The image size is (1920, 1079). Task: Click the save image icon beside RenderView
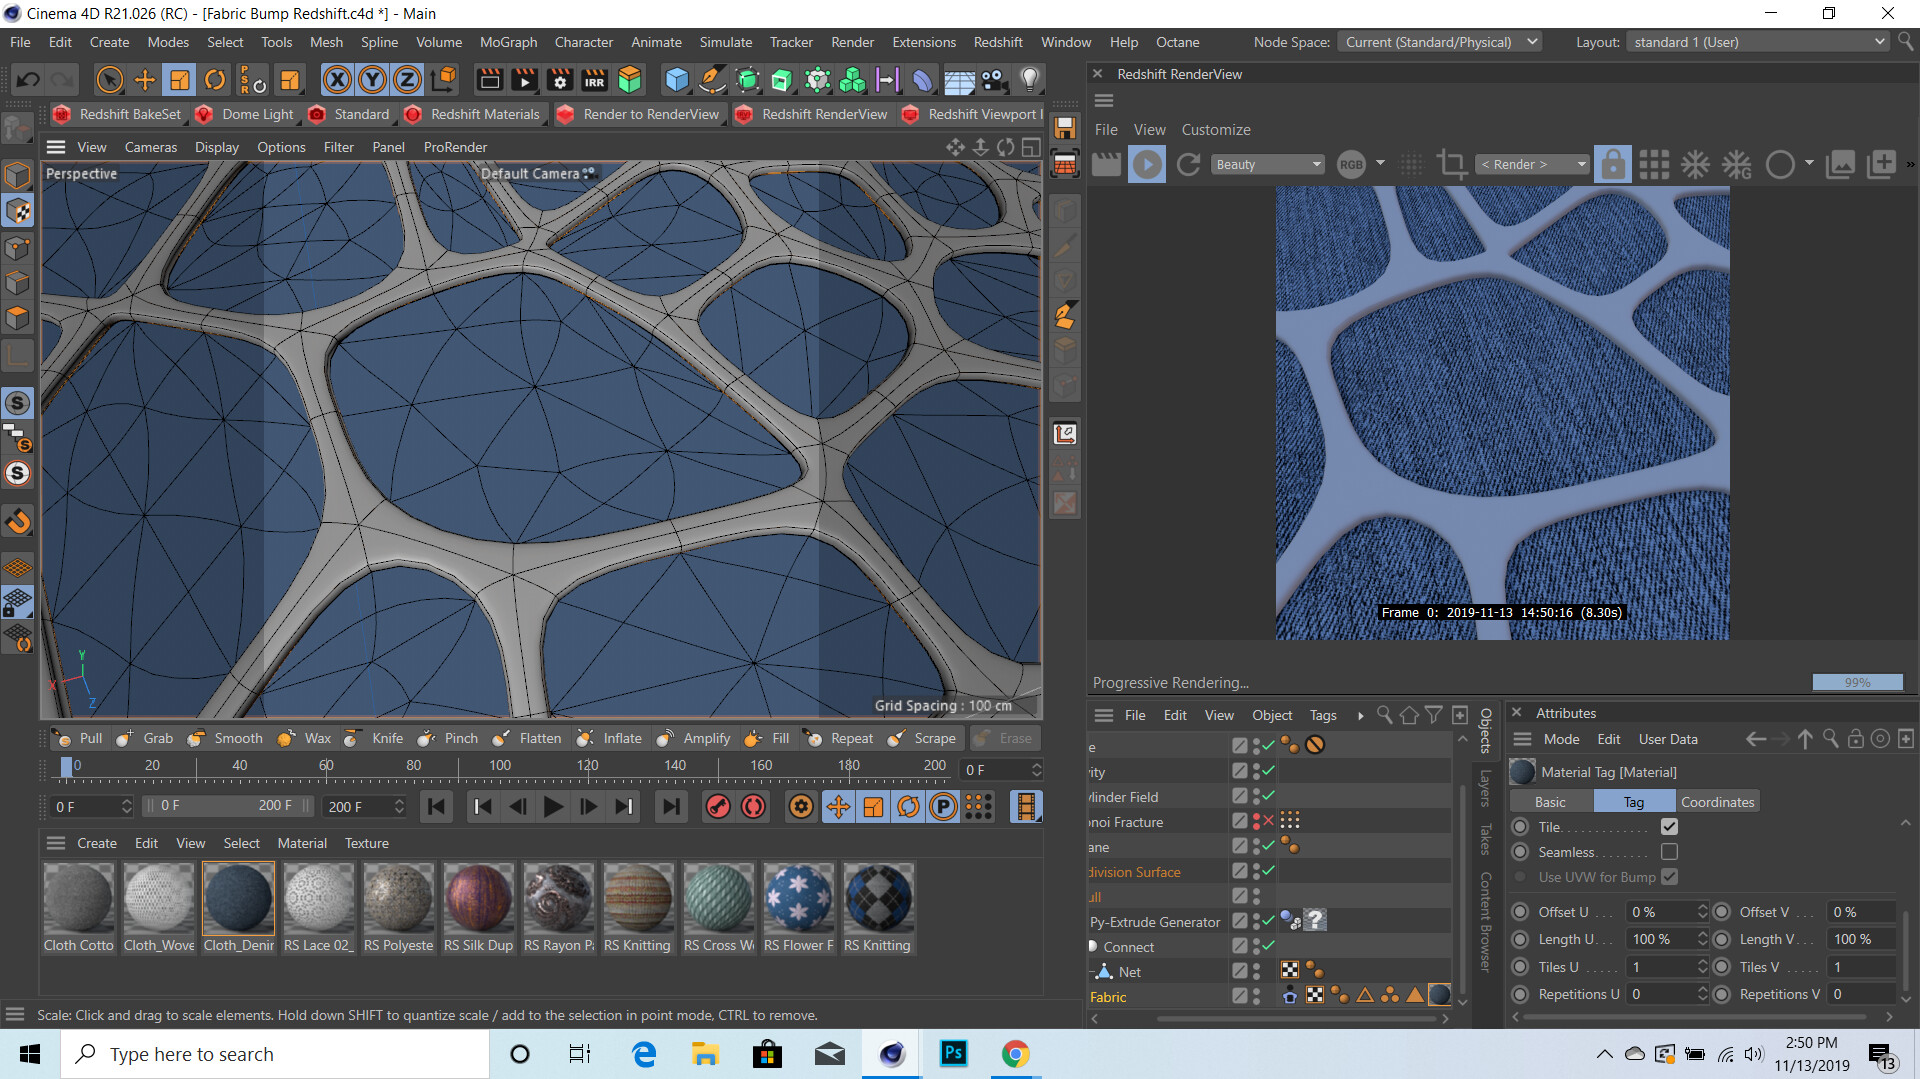[x=1065, y=128]
